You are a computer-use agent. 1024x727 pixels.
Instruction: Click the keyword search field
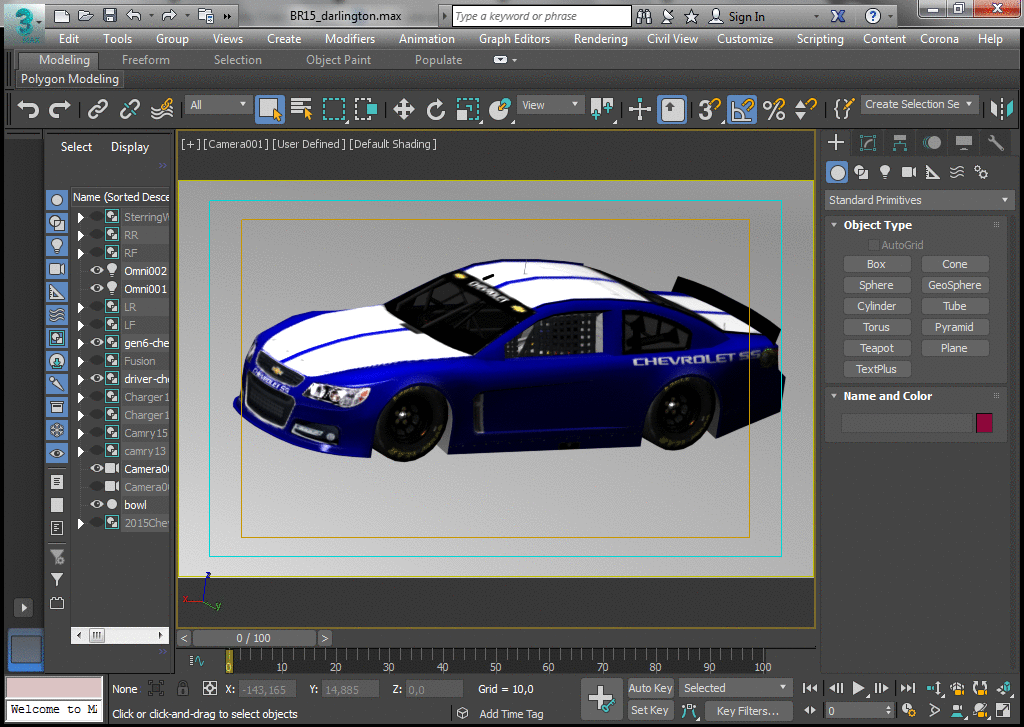pos(541,16)
